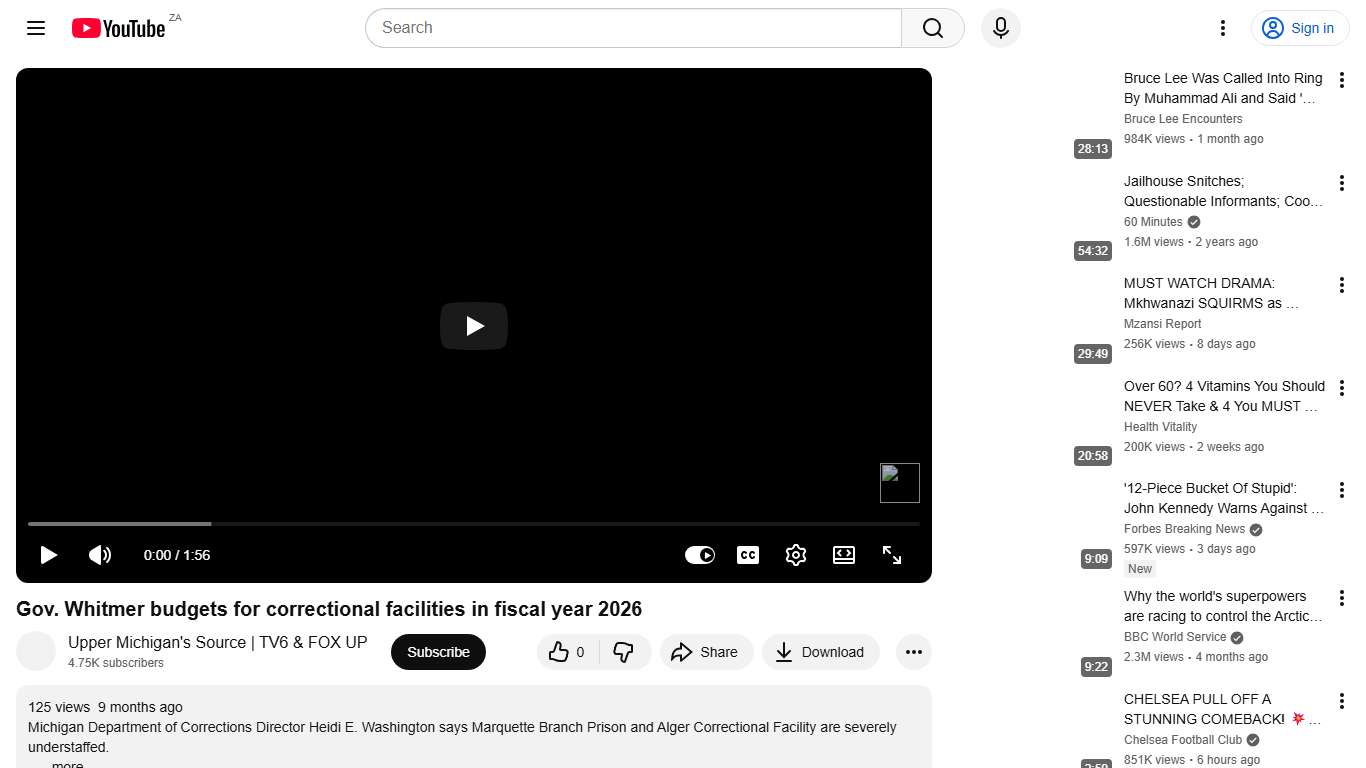This screenshot has width=1366, height=768.
Task: Open the guide with the hamburger menu
Action: click(35, 28)
